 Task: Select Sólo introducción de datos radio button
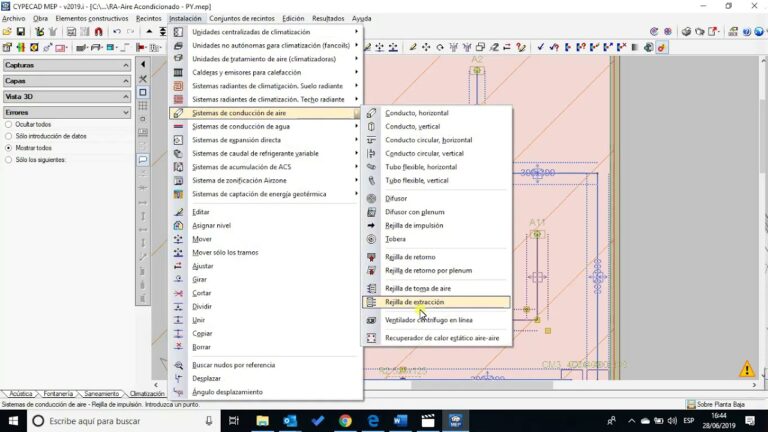(x=8, y=136)
